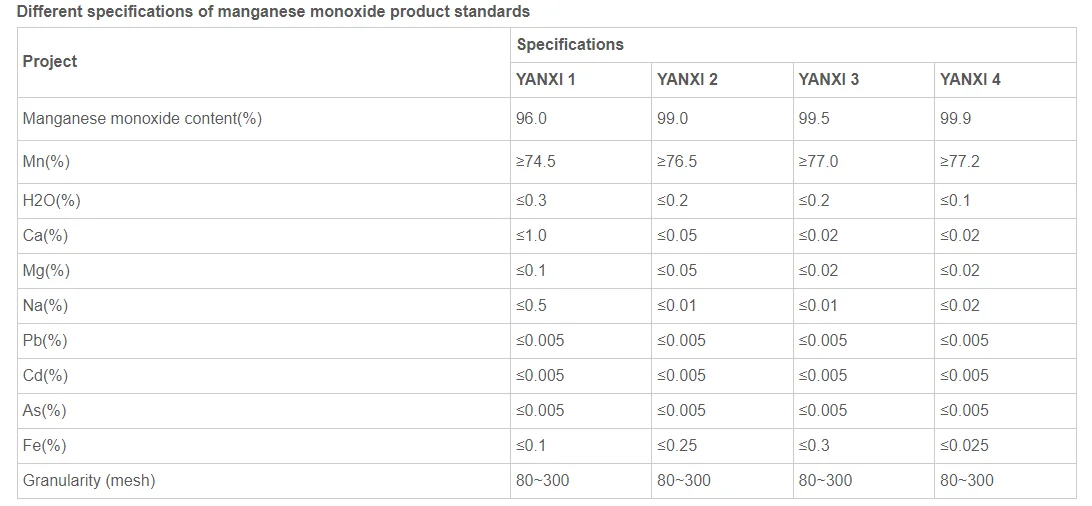Select the Pb(%) row label
The width and height of the screenshot is (1092, 506).
(x=45, y=341)
